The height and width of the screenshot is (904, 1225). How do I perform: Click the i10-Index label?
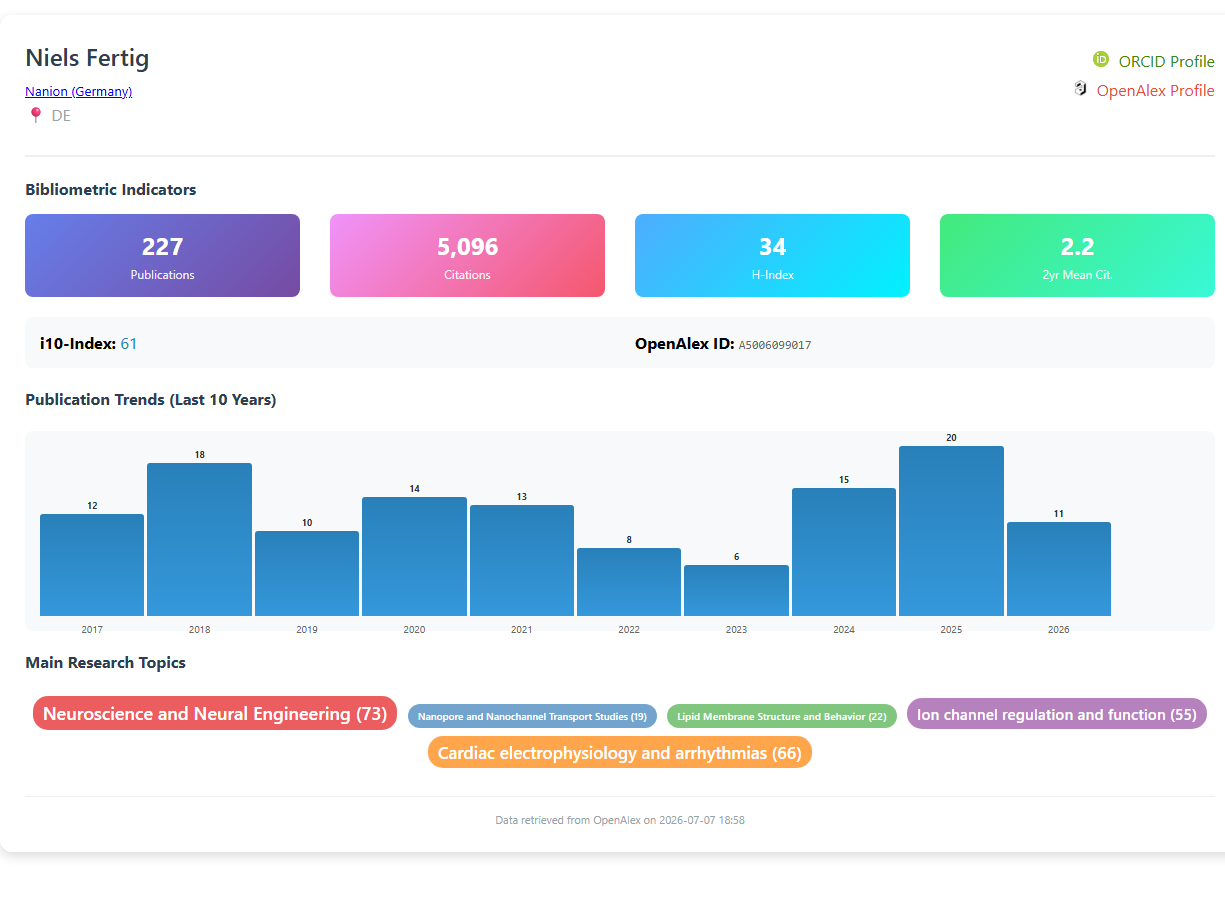(x=78, y=343)
